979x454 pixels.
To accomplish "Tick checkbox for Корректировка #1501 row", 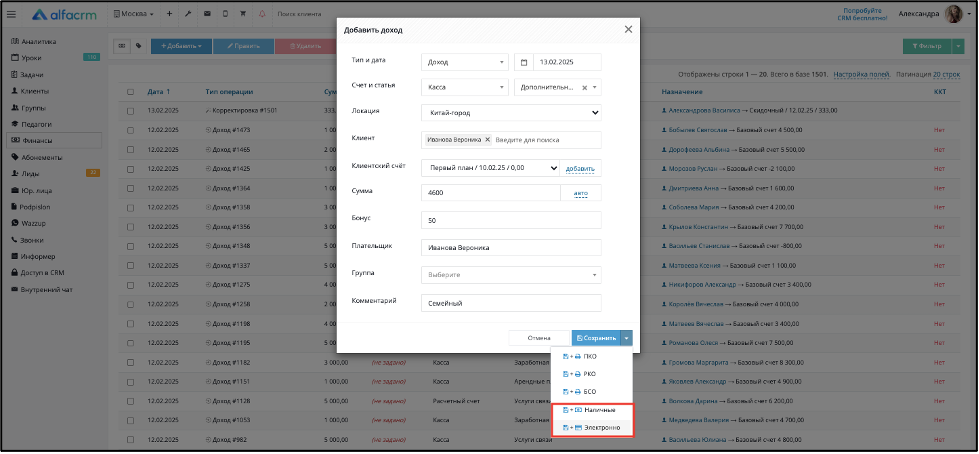I will coord(130,111).
